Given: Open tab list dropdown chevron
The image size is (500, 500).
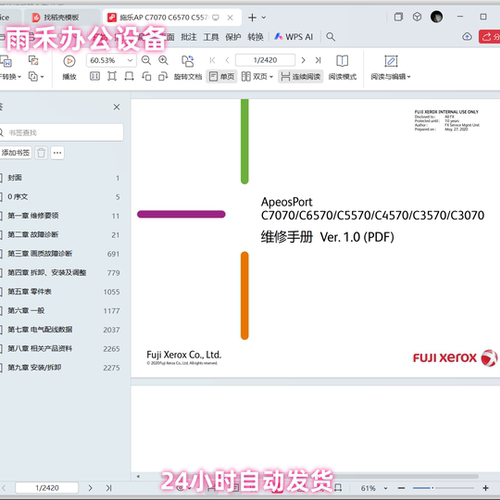Looking at the screenshot, I should [264, 17].
